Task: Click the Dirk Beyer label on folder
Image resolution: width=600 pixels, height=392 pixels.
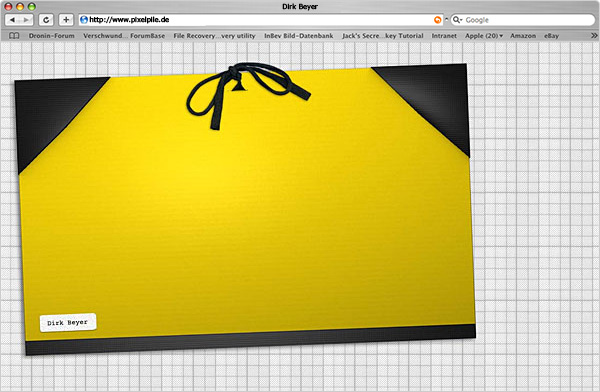Action: pos(68,323)
